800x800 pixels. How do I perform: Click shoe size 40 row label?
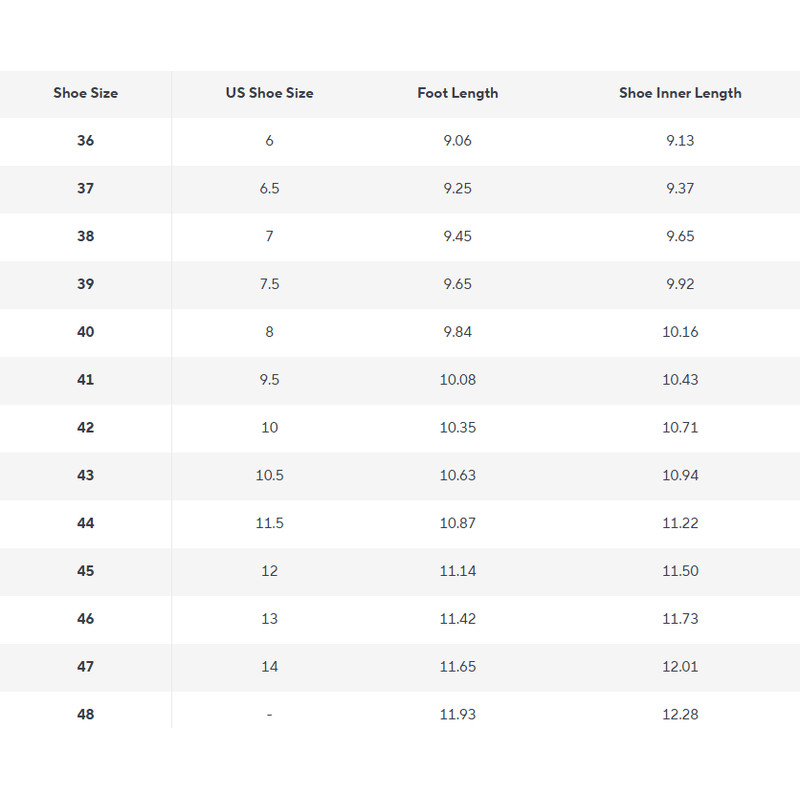(86, 332)
